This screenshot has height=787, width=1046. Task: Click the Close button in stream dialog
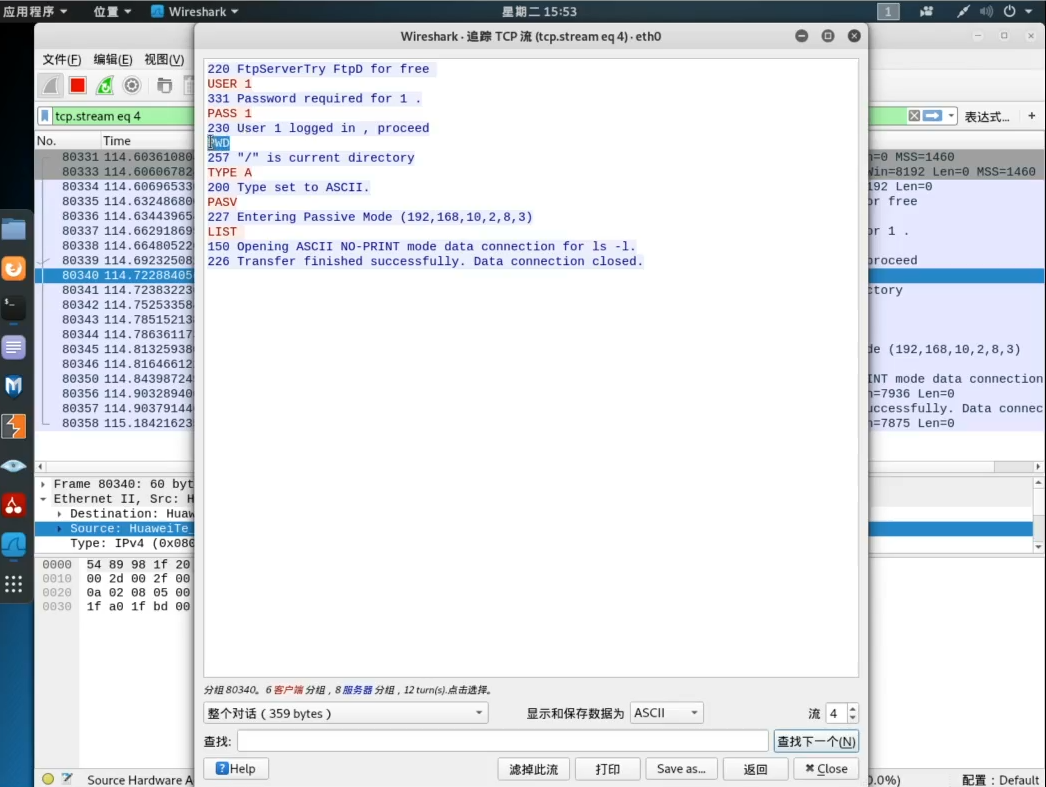[826, 769]
